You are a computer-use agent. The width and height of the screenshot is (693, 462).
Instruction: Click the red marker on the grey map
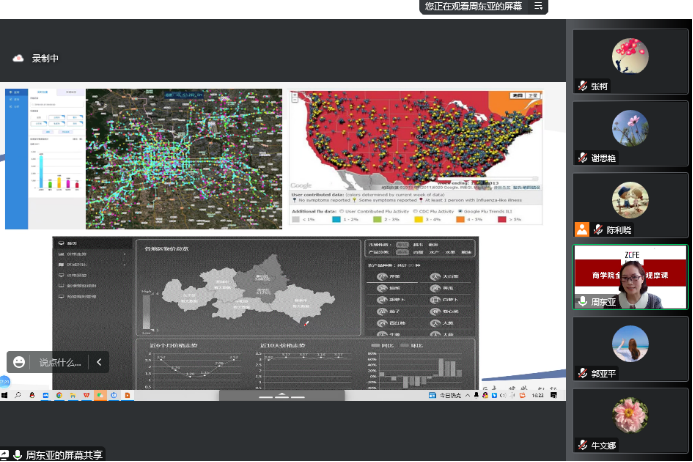(x=305, y=321)
